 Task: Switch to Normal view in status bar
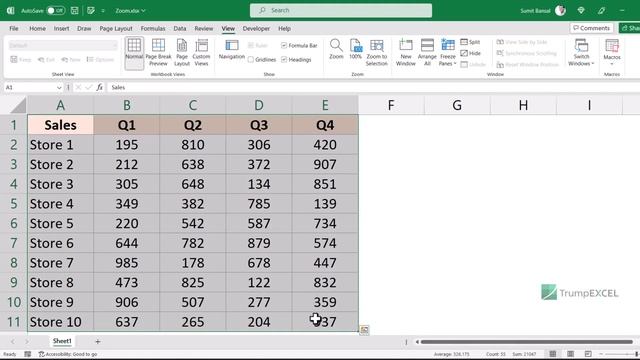[553, 354]
